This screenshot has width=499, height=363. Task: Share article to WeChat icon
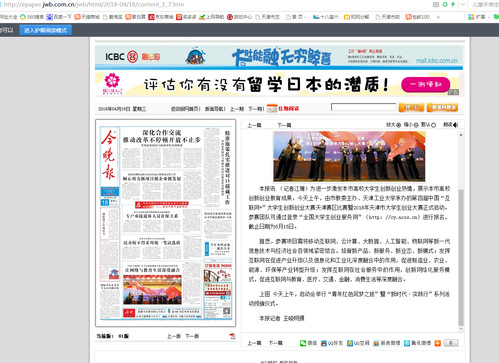click(x=303, y=343)
